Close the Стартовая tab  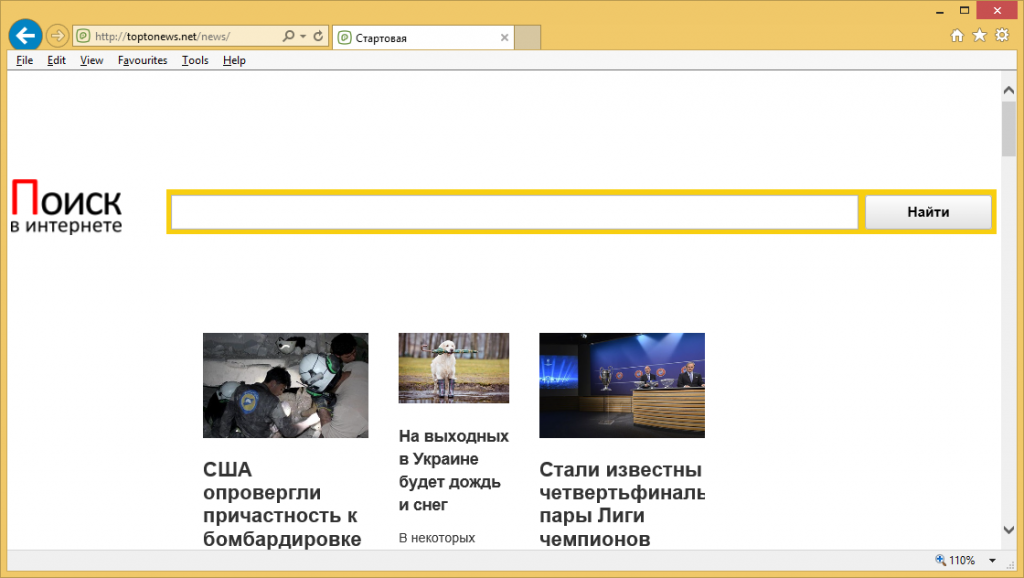pyautogui.click(x=505, y=38)
